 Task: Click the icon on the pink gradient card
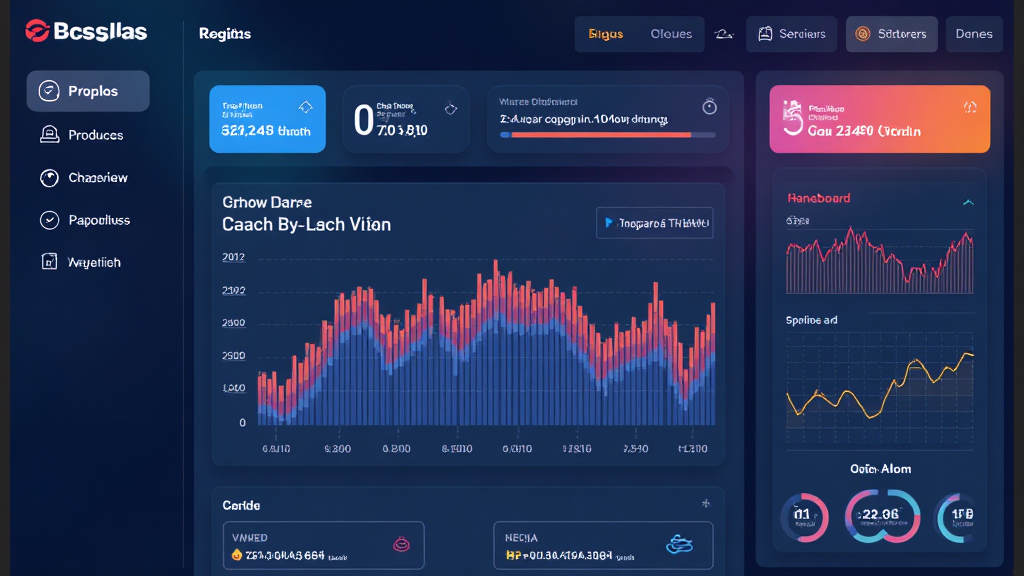968,107
